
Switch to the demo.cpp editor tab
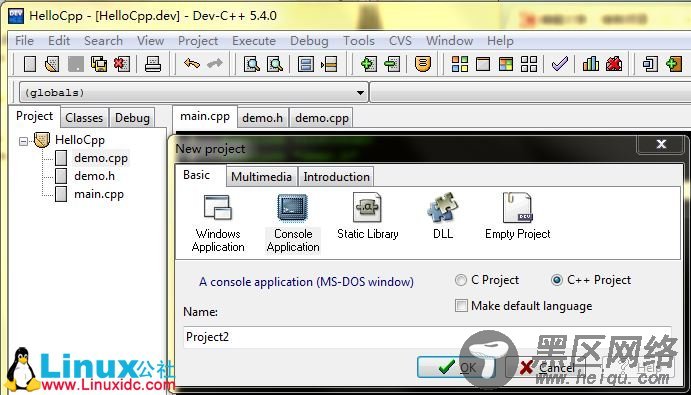coord(322,118)
